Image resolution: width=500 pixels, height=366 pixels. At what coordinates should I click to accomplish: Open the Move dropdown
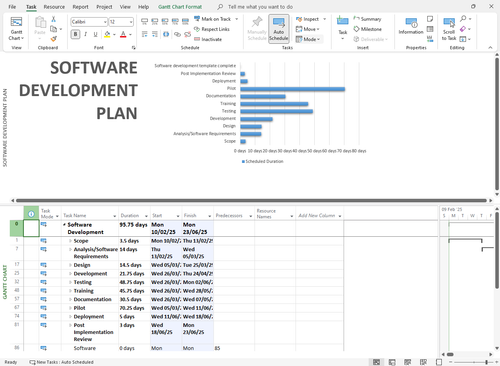307,29
